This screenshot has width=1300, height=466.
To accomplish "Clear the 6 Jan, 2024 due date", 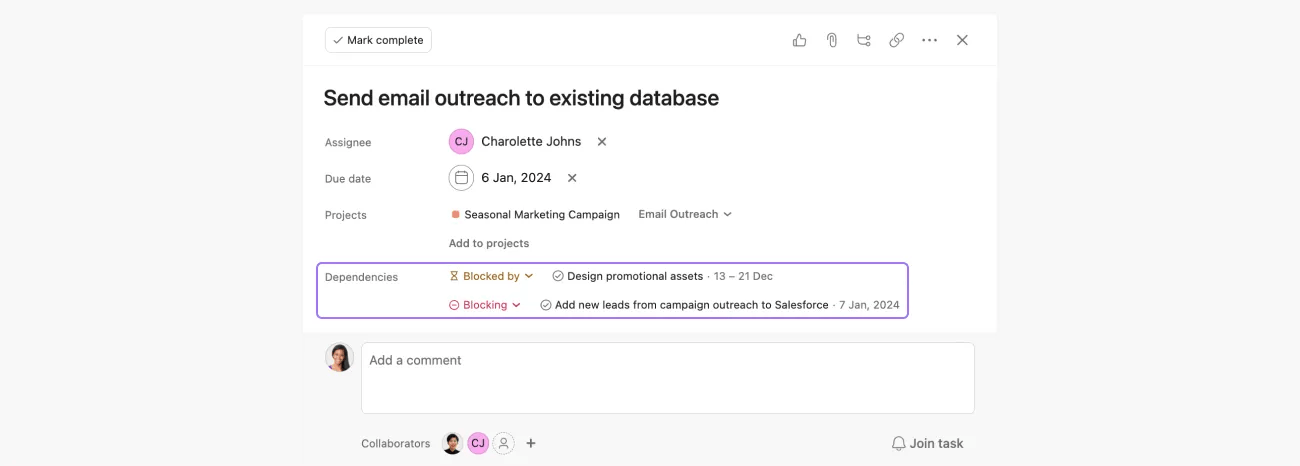I will point(572,178).
